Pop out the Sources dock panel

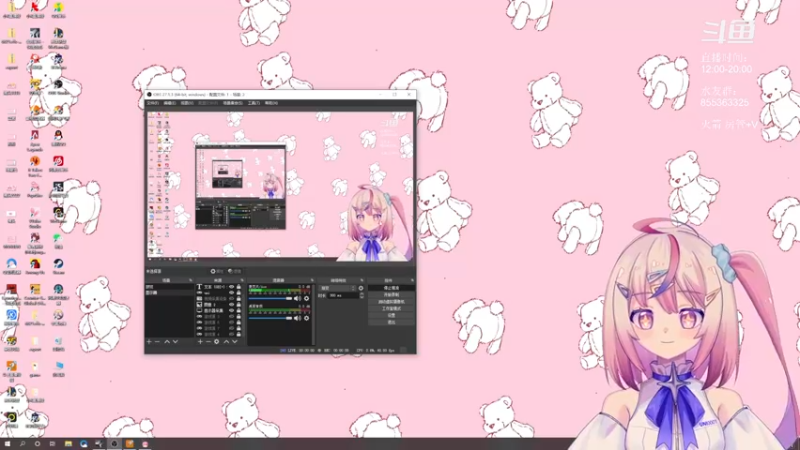tap(242, 280)
